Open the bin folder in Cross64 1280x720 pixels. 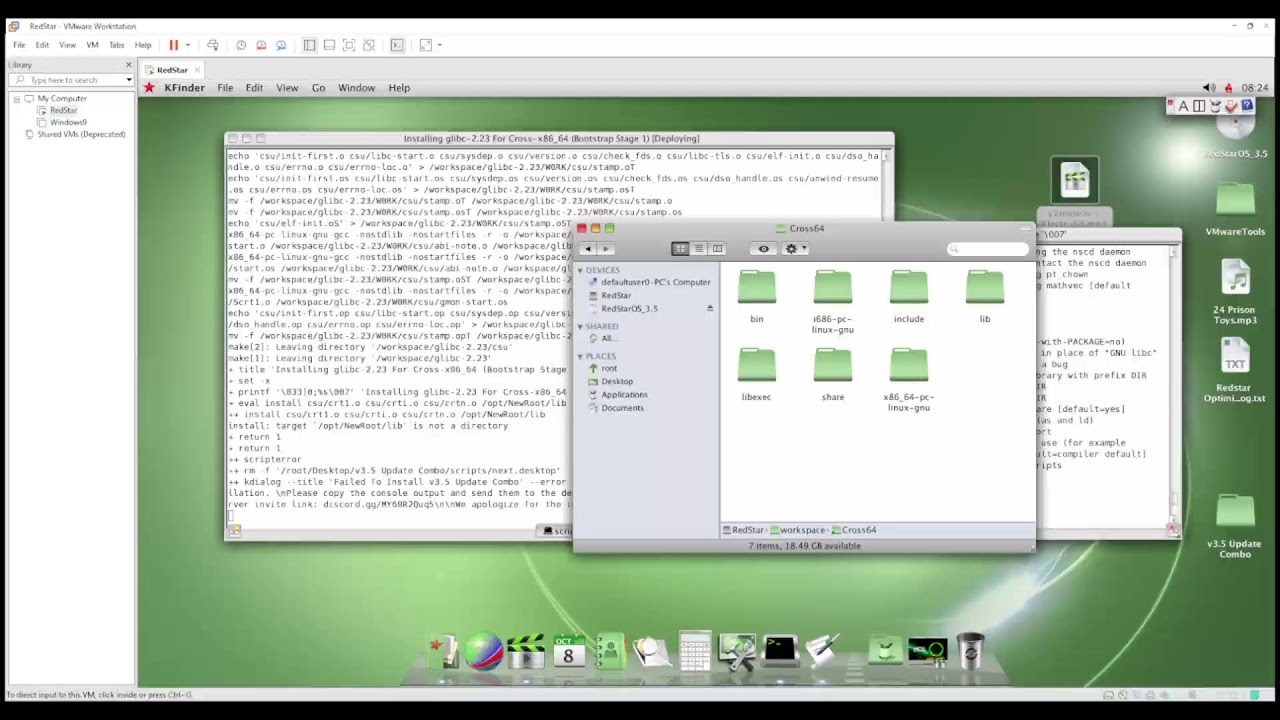[x=757, y=288]
